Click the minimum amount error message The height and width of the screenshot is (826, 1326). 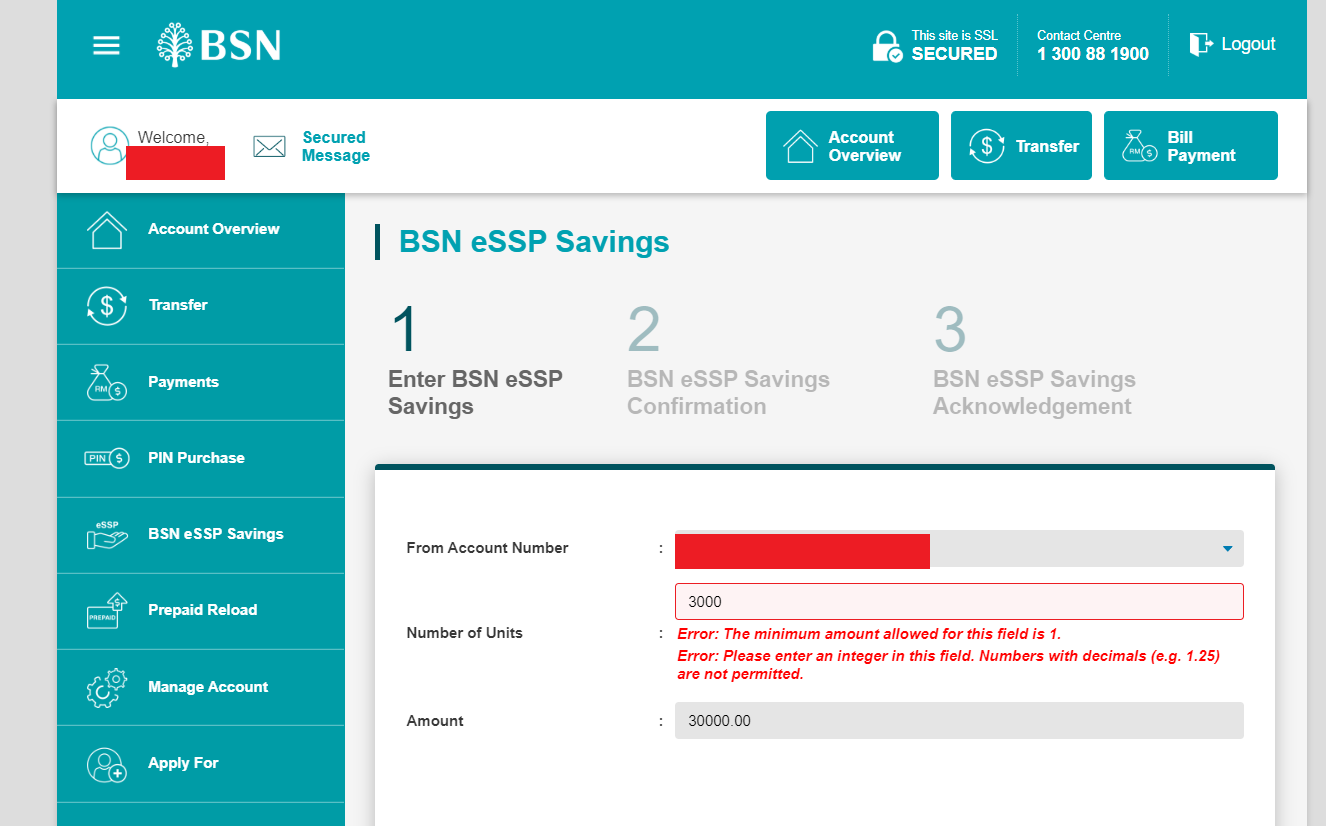tap(869, 634)
